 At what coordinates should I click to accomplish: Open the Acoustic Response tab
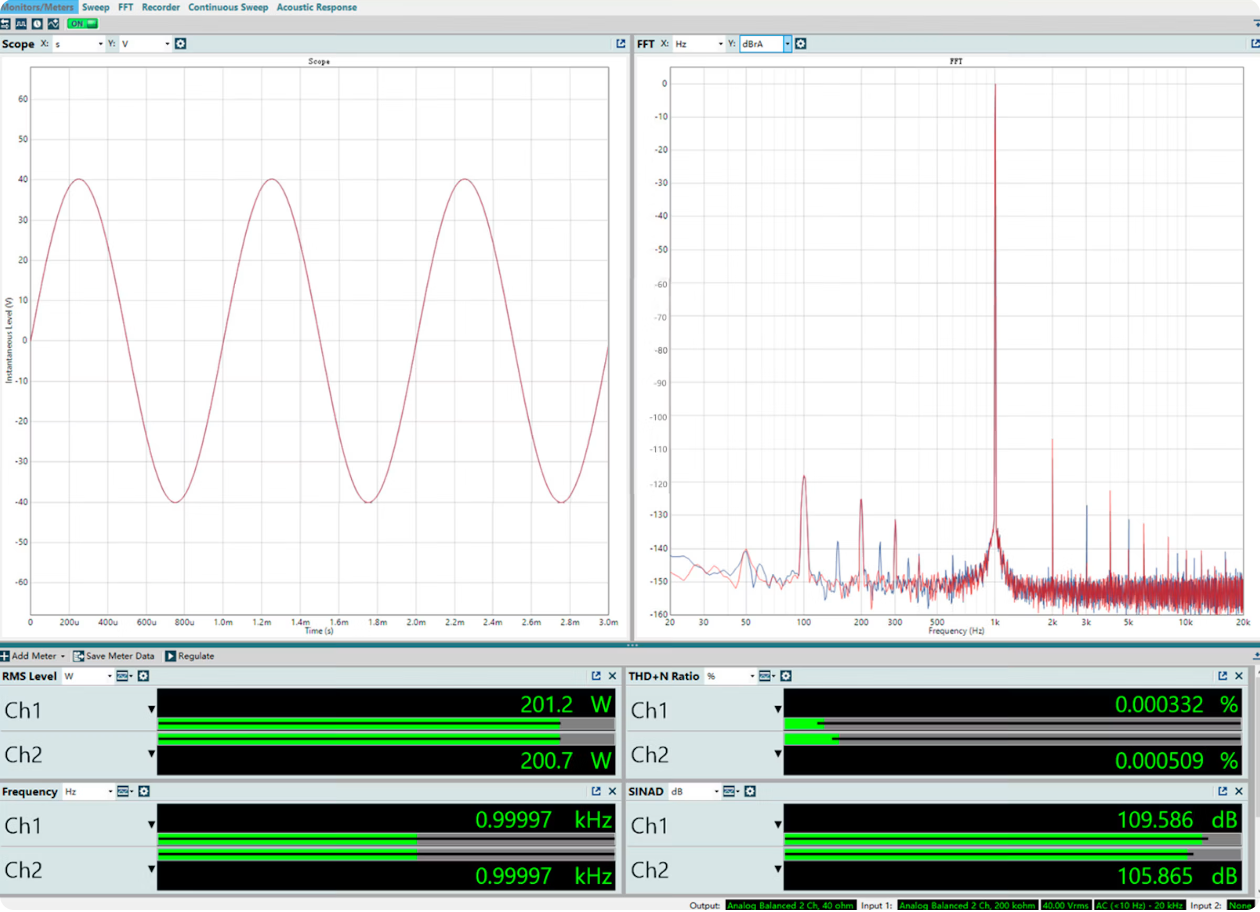(316, 7)
